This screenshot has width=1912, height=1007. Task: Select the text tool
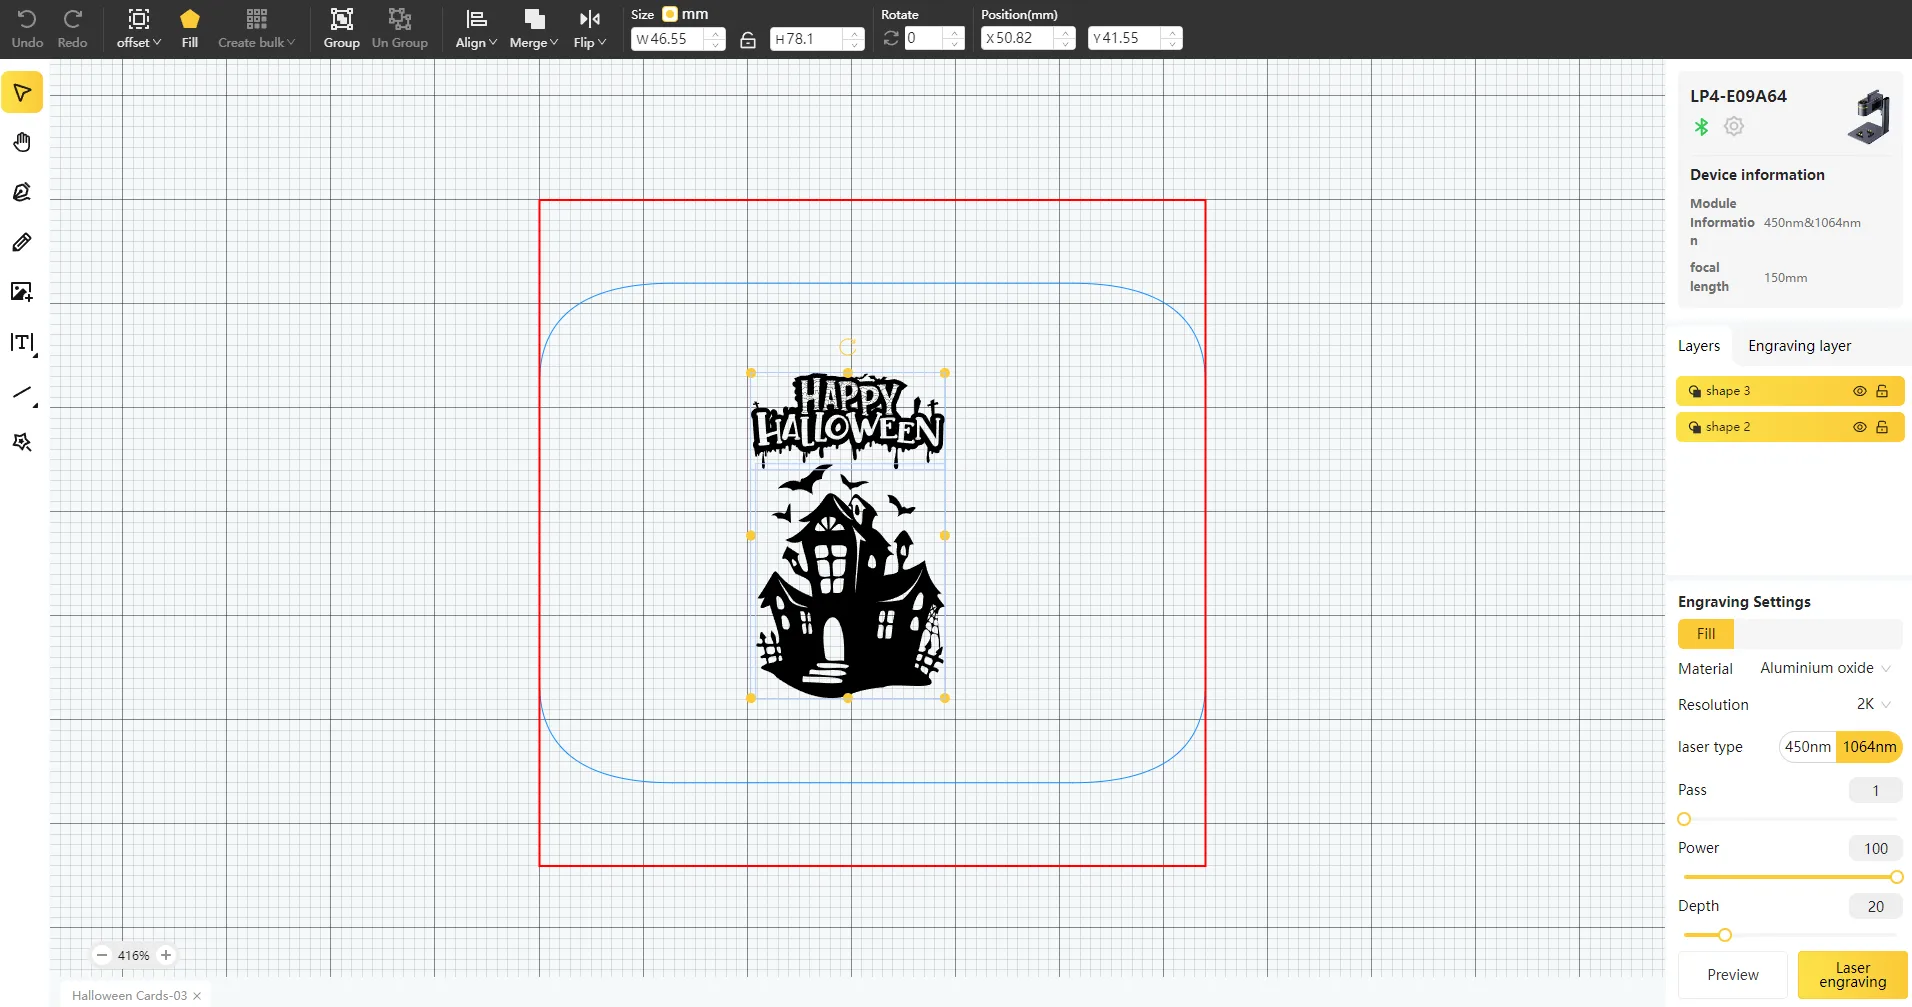[x=22, y=343]
